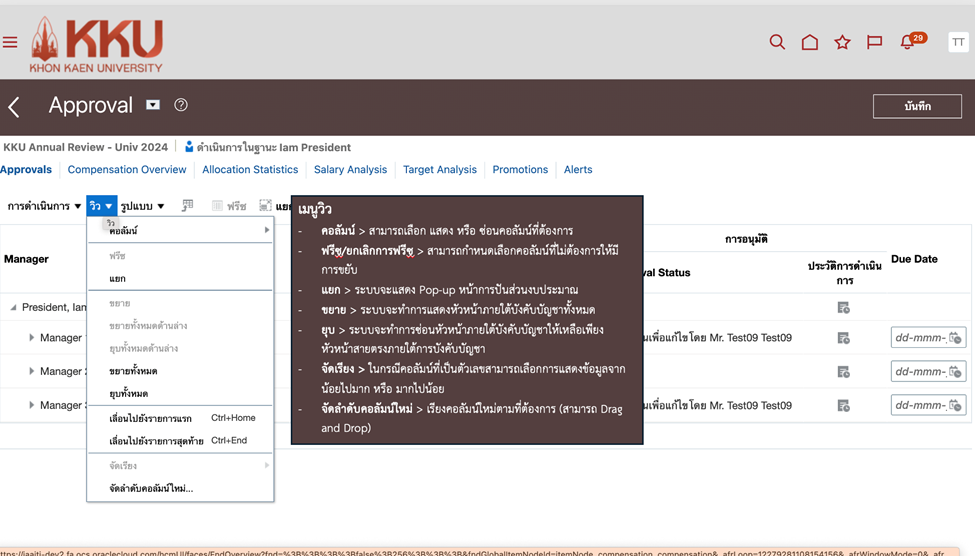Screen dimensions: 975x556
Task: Open the hamburger navigation menu
Action: point(10,42)
